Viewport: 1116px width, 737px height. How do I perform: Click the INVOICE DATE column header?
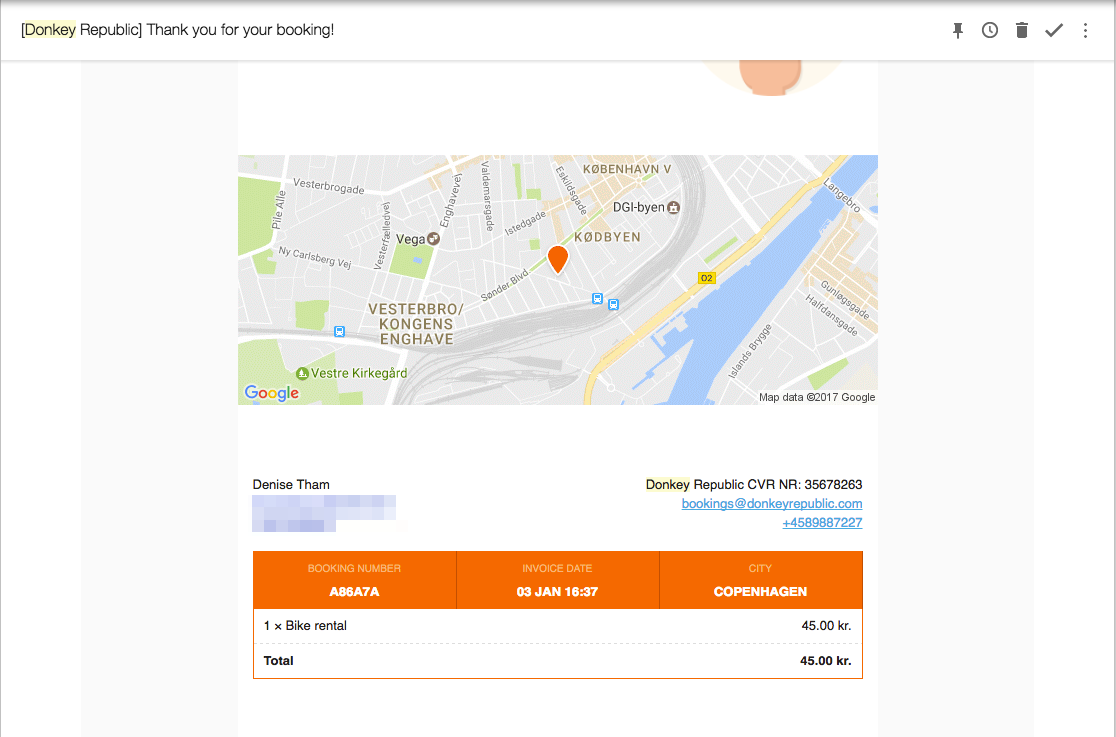(557, 568)
